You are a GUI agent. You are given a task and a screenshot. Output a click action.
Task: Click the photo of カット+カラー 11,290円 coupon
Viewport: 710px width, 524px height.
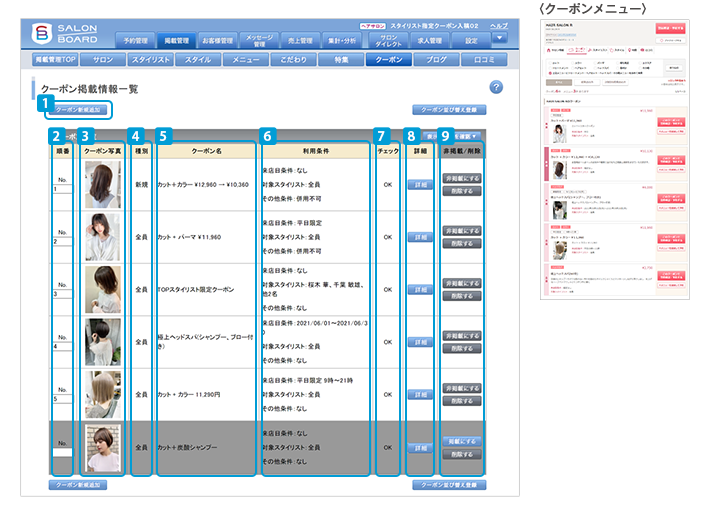coord(103,394)
